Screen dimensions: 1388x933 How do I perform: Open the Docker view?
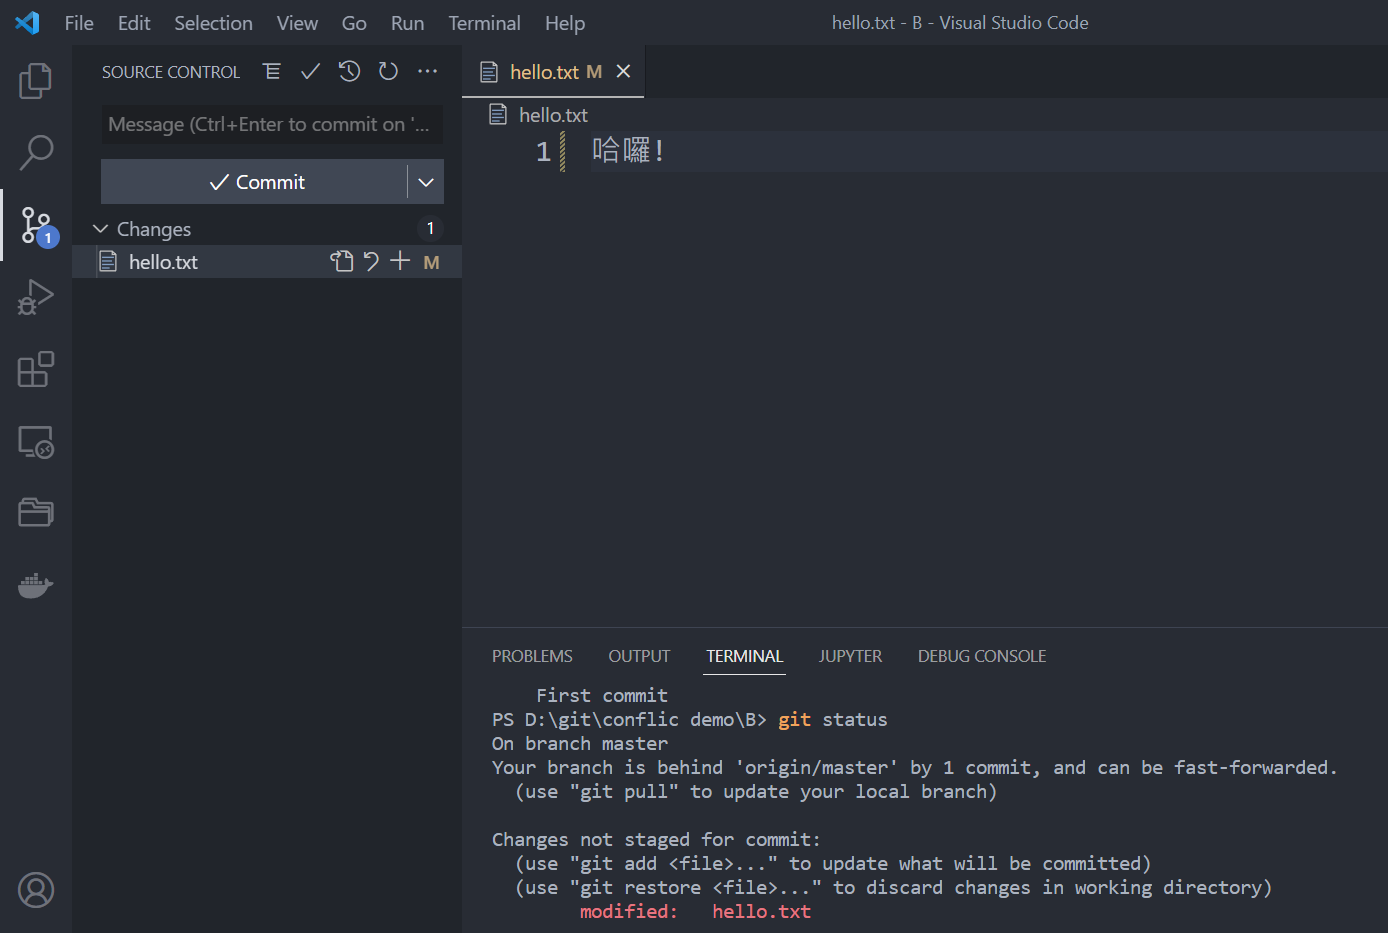pyautogui.click(x=36, y=585)
